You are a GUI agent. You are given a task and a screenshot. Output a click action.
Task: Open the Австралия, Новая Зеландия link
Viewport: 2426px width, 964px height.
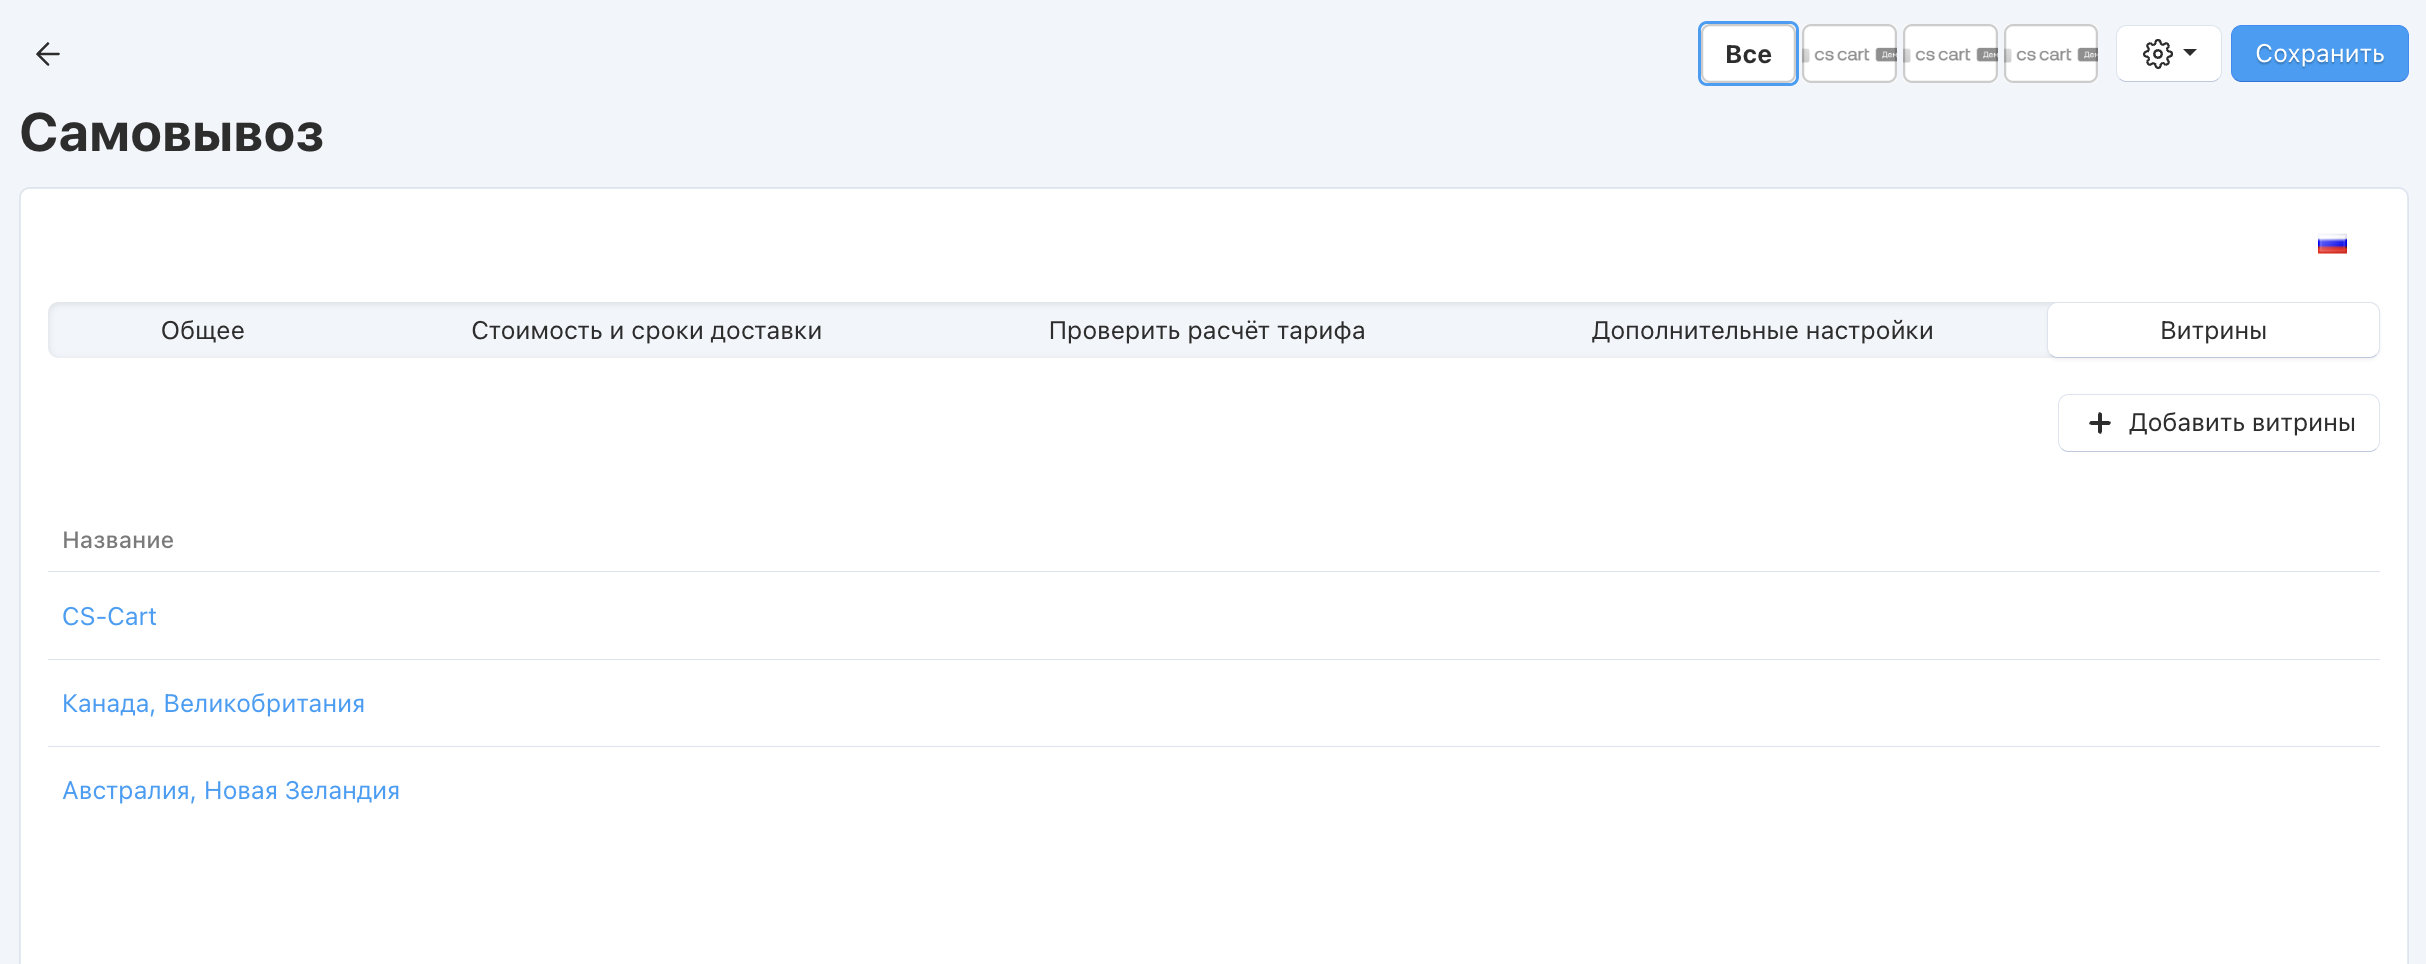coord(231,791)
